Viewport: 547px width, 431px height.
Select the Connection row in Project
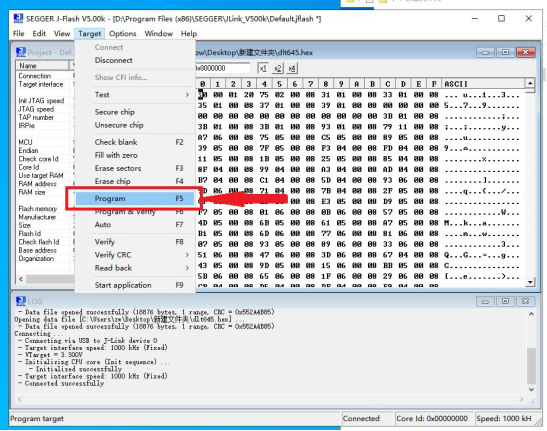coord(44,76)
